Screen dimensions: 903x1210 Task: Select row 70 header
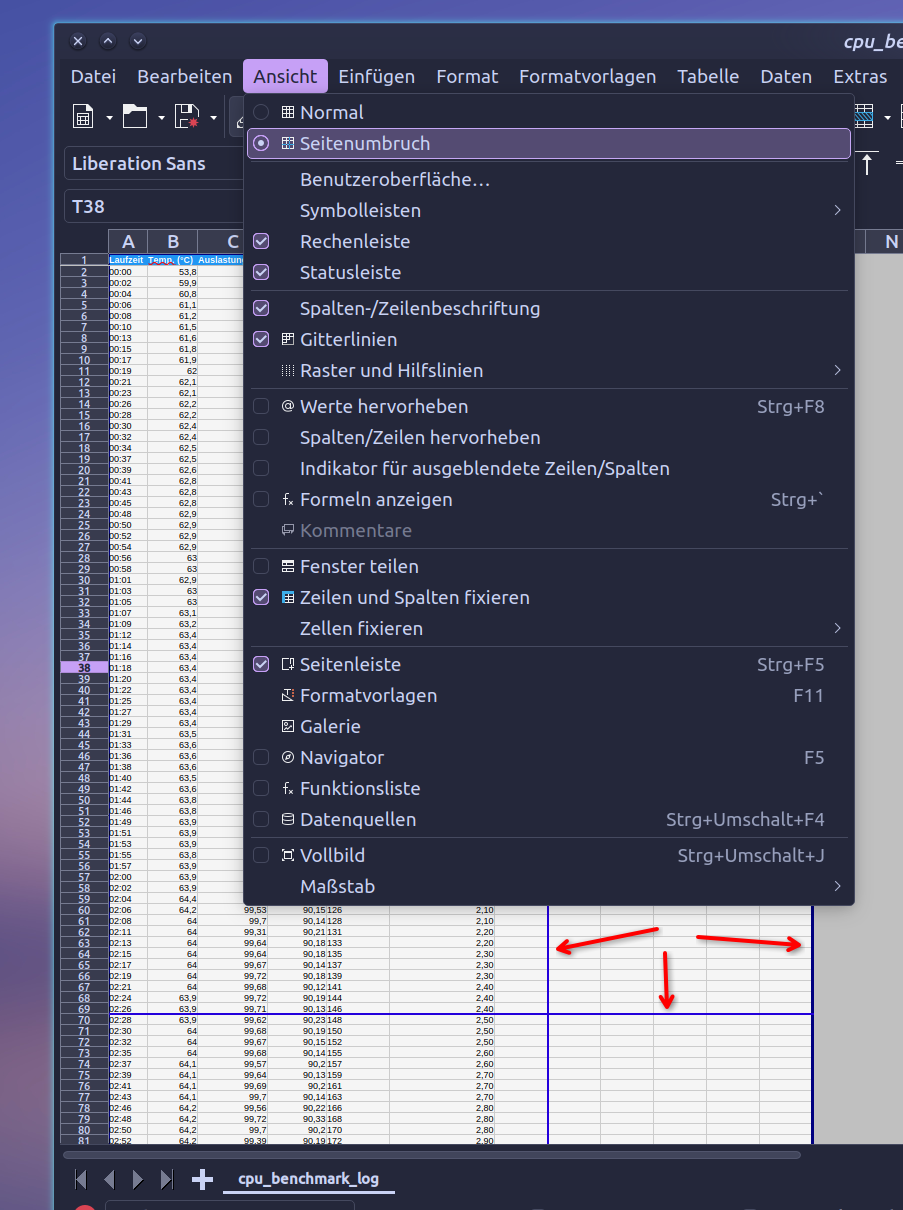pyautogui.click(x=84, y=1020)
